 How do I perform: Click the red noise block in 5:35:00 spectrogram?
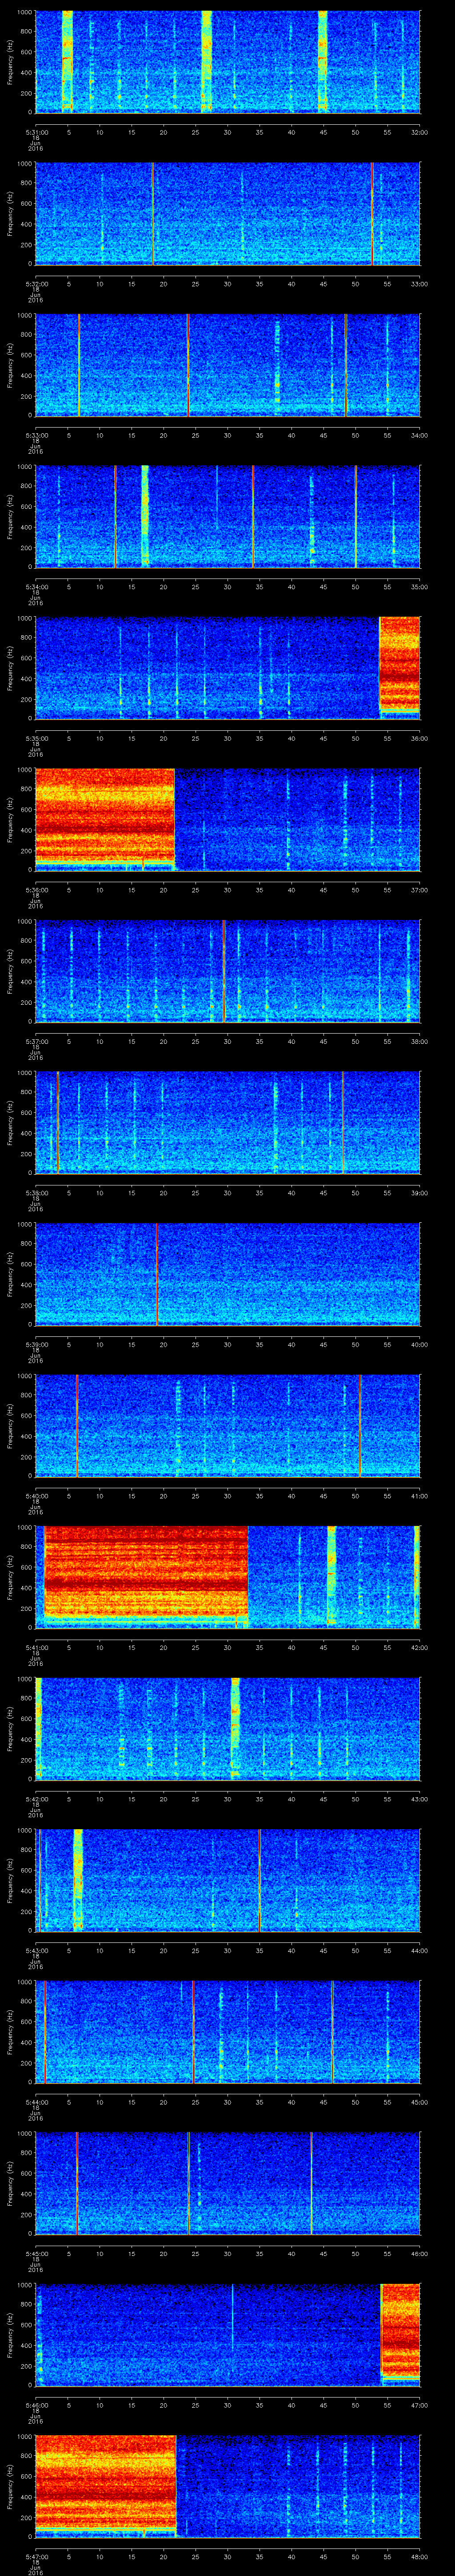pyautogui.click(x=399, y=665)
